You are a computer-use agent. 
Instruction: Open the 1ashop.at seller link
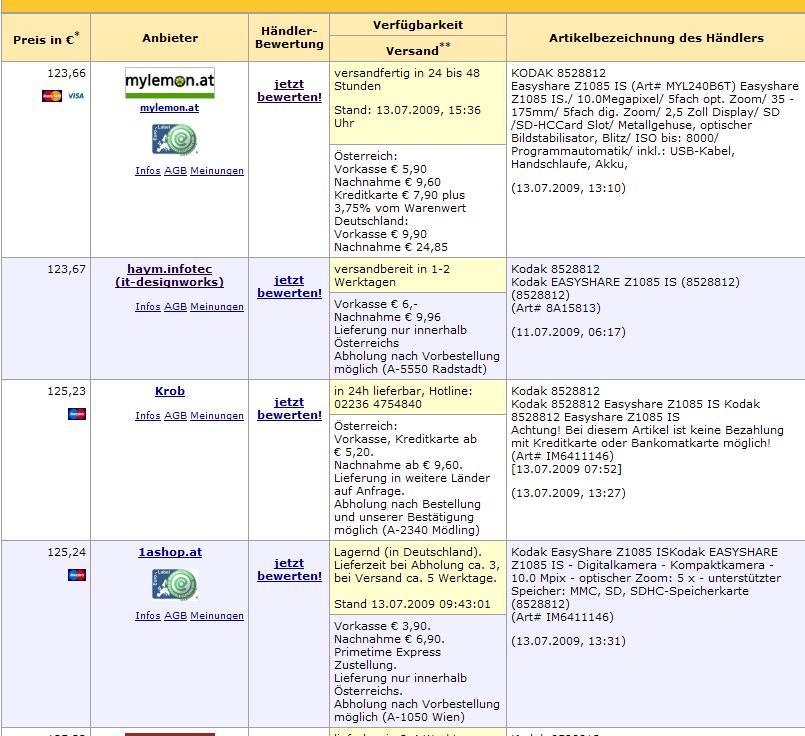tap(170, 552)
